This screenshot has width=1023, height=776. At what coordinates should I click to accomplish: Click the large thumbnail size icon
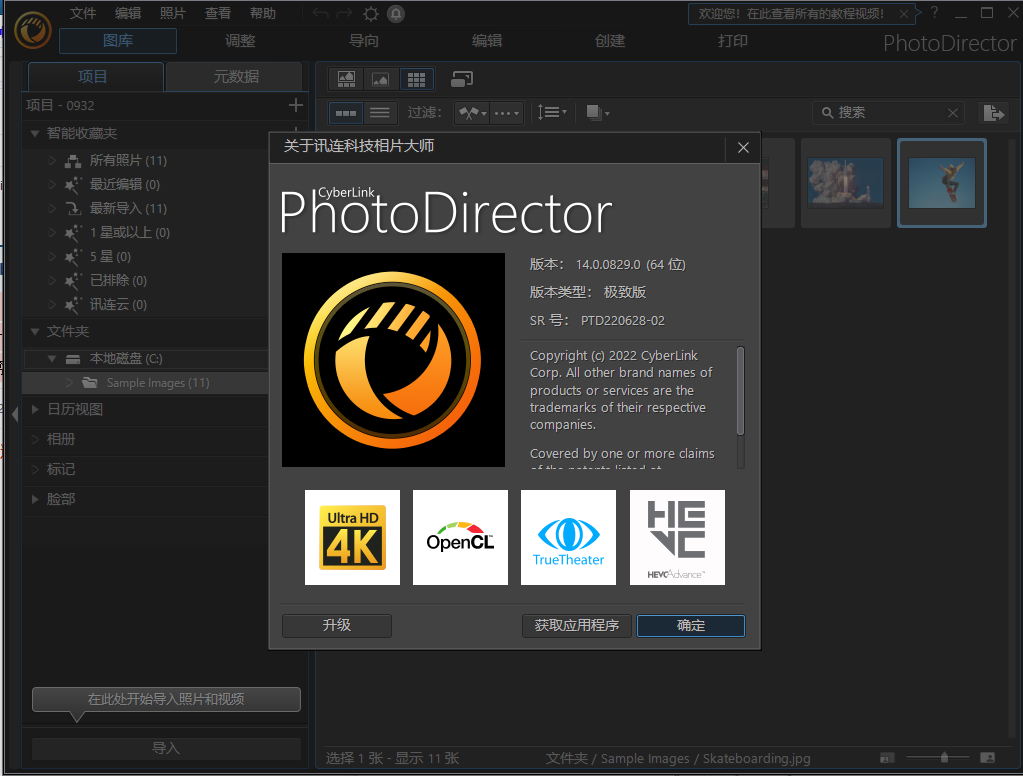click(x=988, y=758)
